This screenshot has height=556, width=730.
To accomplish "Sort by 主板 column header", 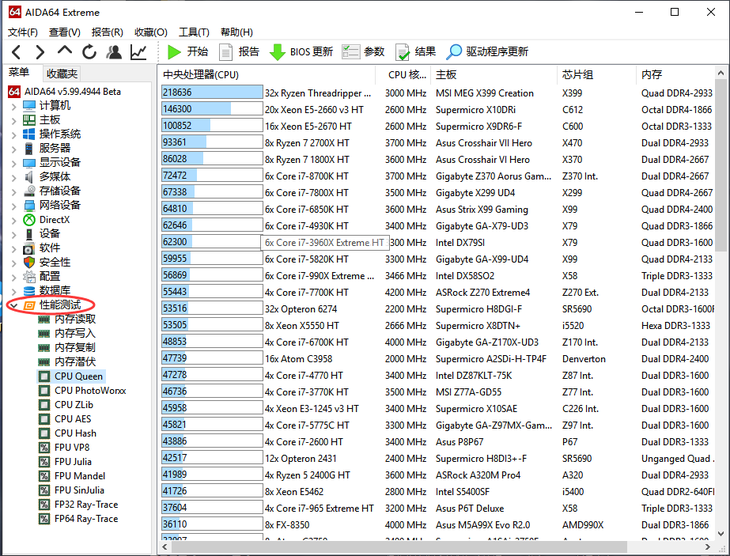I will pyautogui.click(x=494, y=75).
